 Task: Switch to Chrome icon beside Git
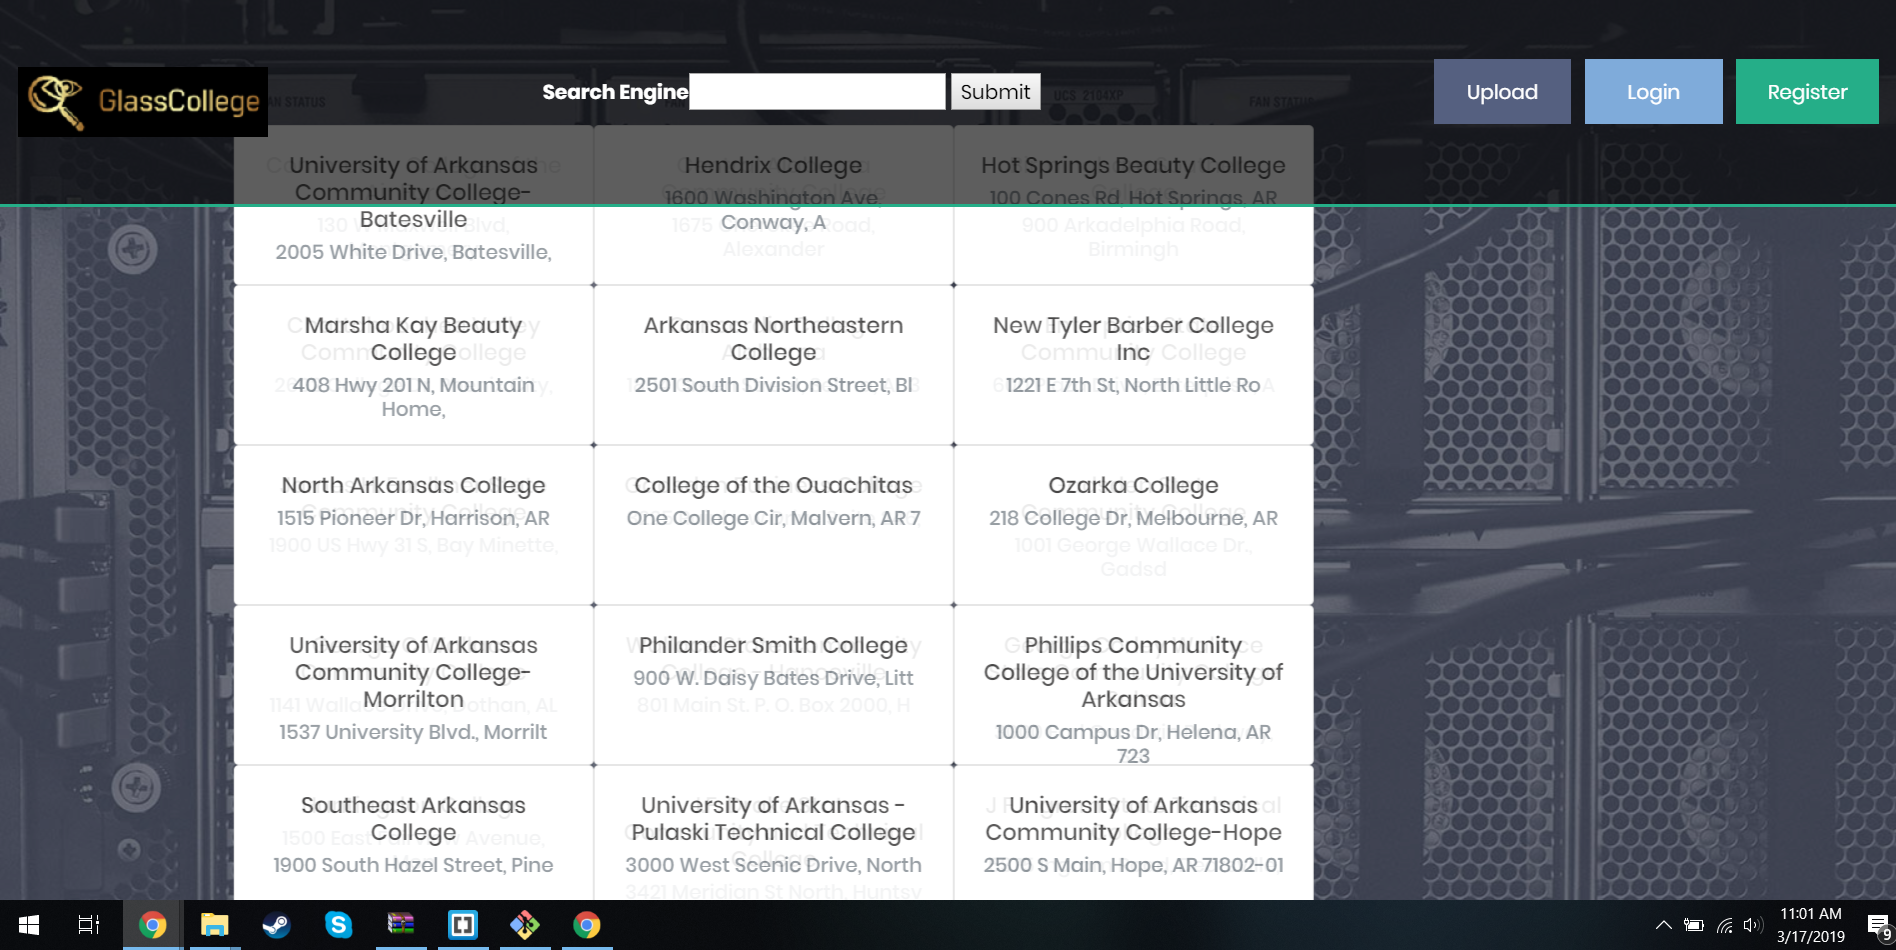(586, 925)
